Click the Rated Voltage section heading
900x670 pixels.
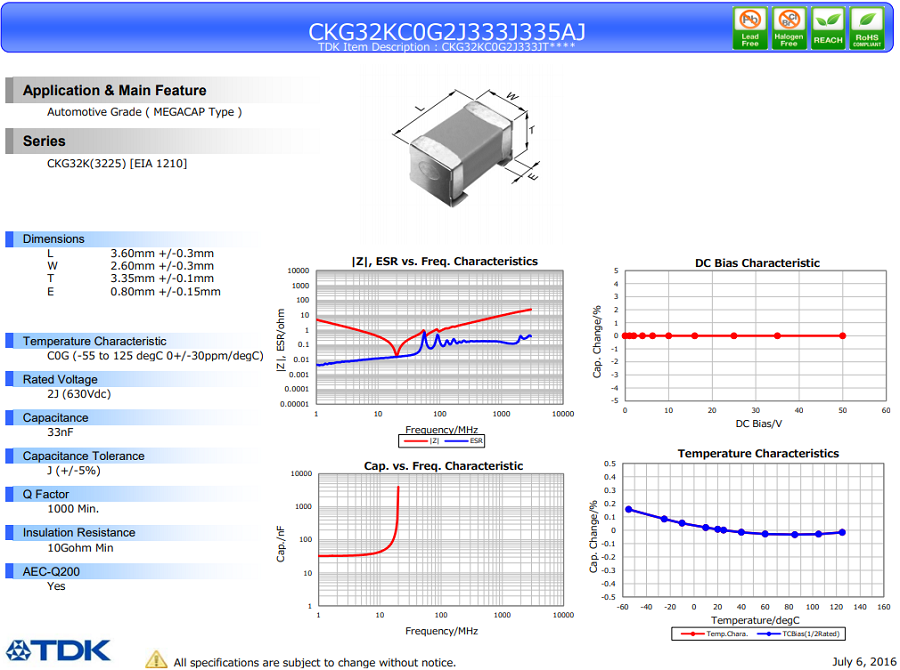[60, 379]
